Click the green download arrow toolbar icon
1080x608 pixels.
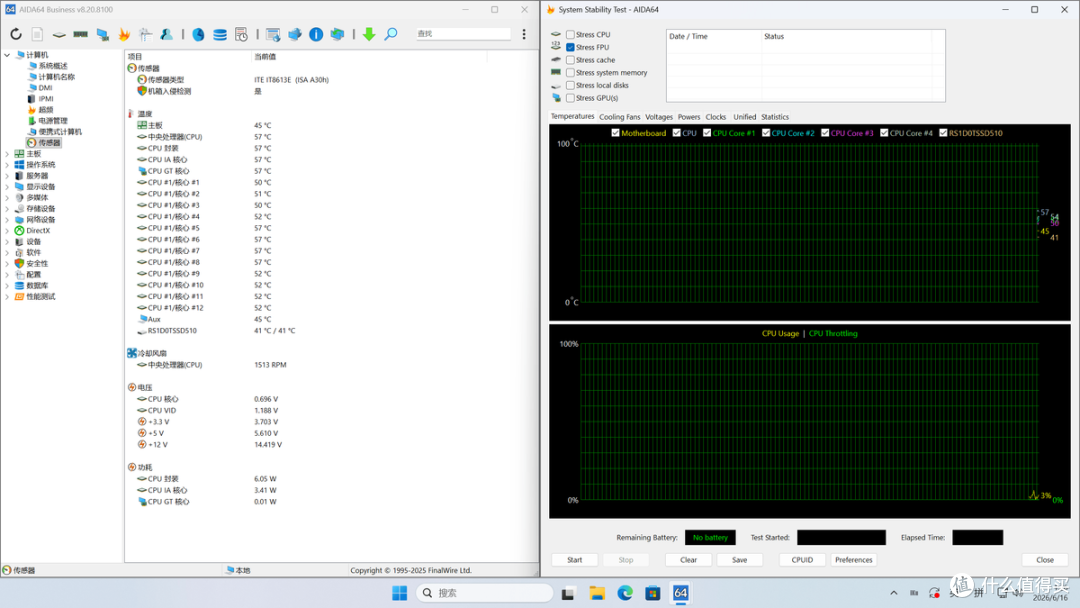(x=369, y=34)
